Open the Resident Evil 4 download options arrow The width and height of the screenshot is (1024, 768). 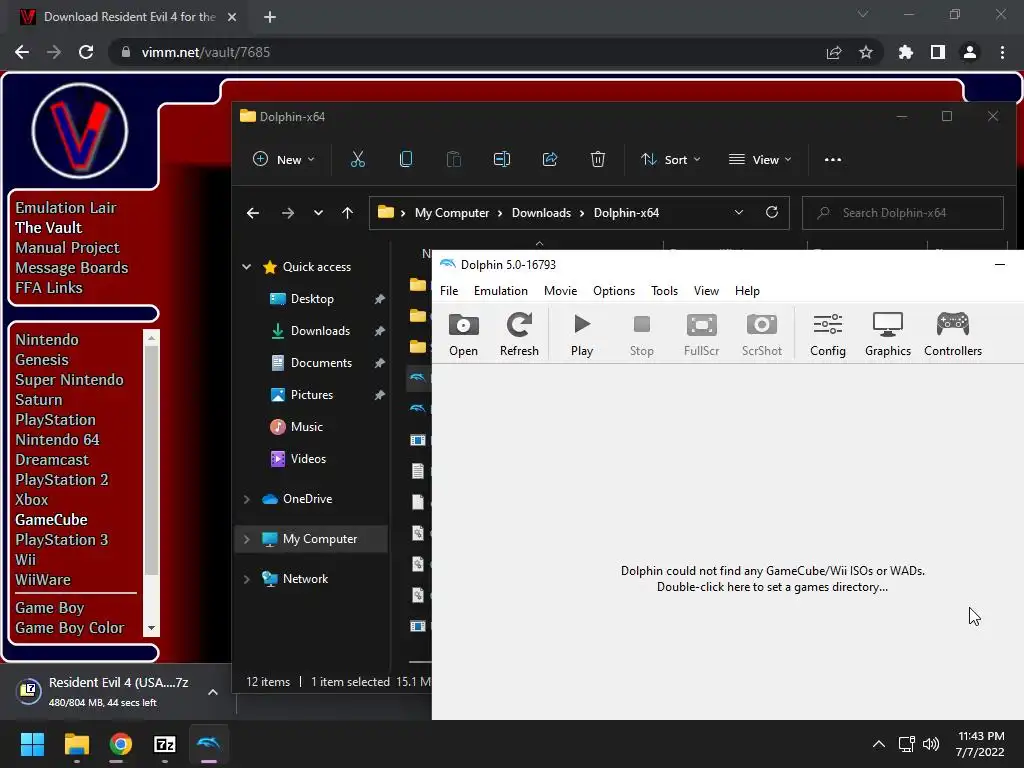point(212,692)
